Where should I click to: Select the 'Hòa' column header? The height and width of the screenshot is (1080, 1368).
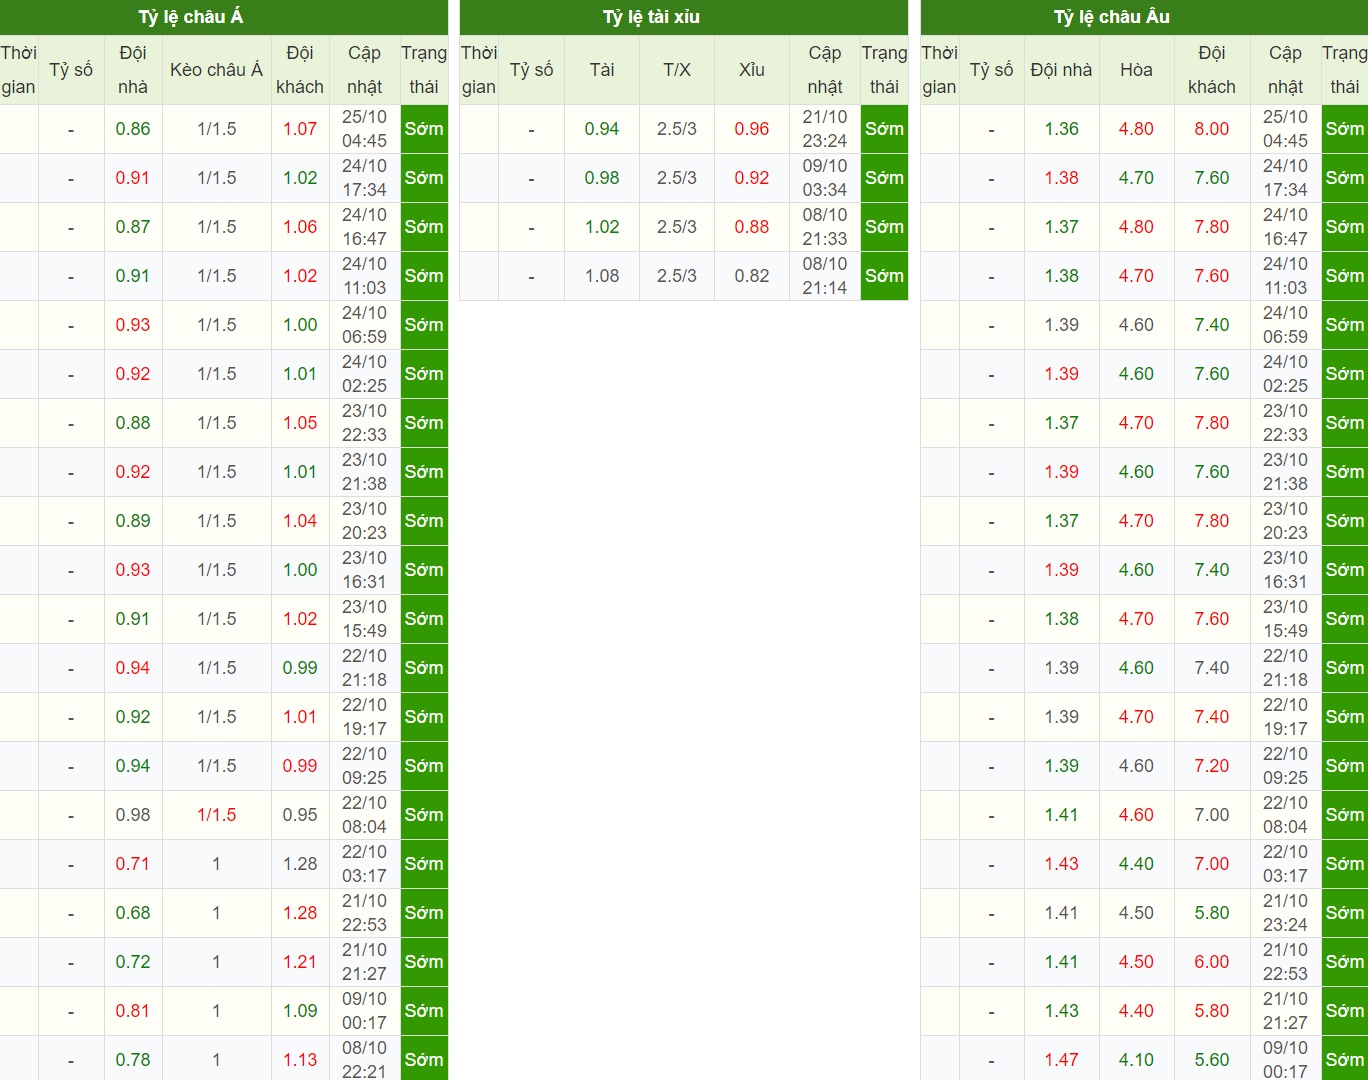1136,70
